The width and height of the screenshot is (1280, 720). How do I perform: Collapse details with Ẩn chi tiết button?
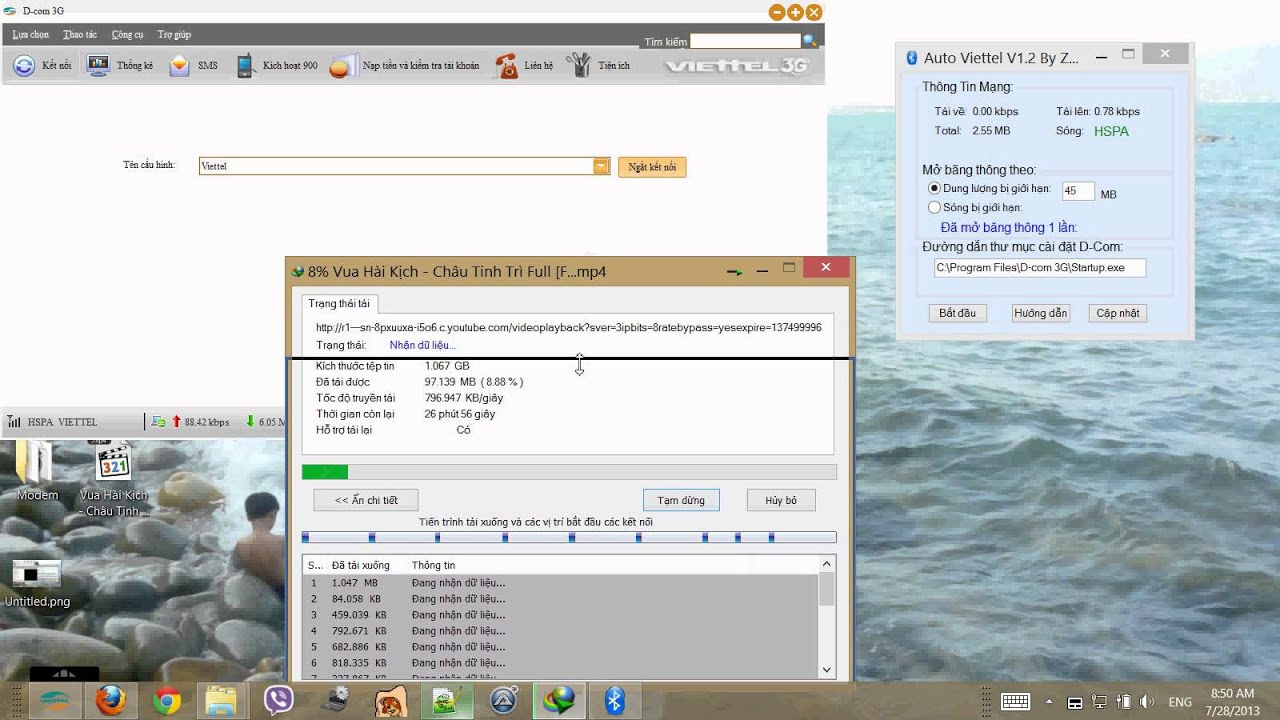pyautogui.click(x=365, y=500)
